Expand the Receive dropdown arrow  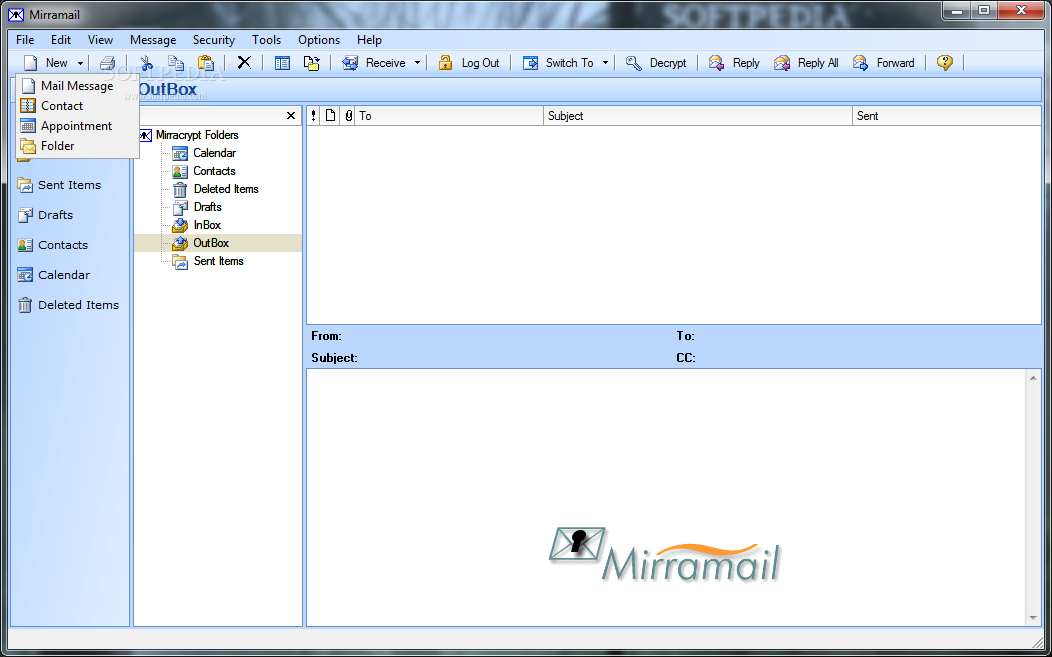pyautogui.click(x=417, y=63)
